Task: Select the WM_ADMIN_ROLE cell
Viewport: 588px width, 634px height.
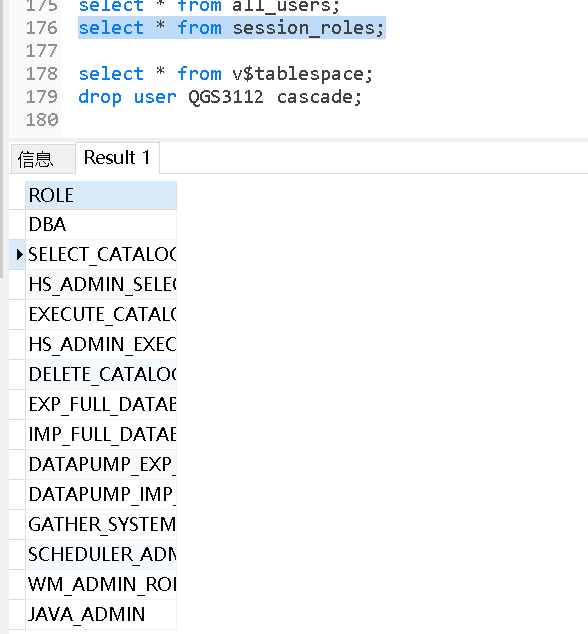Action: [x=101, y=584]
